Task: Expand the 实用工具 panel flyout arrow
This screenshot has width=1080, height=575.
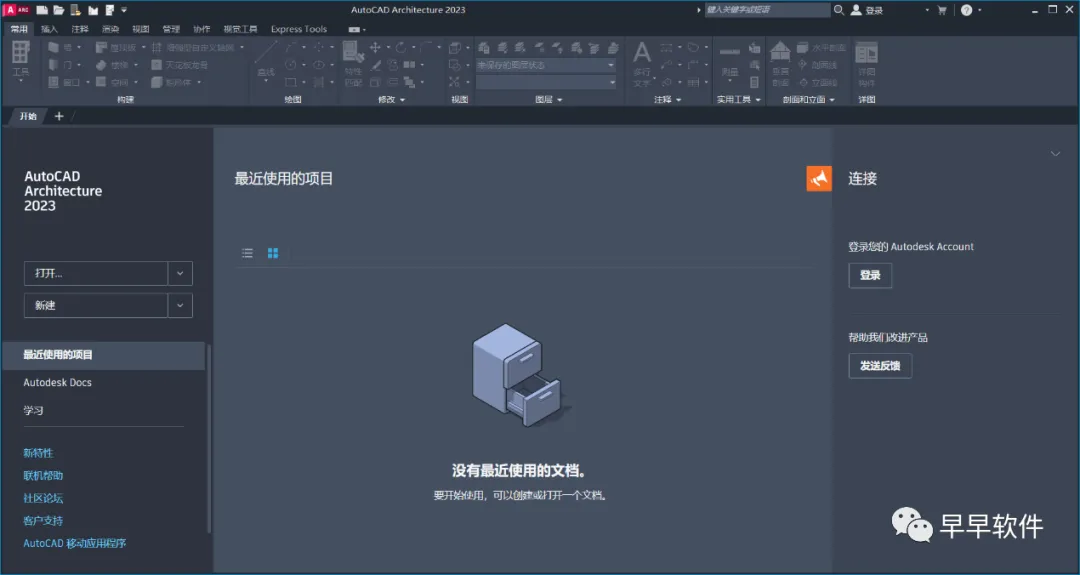Action: pos(758,100)
